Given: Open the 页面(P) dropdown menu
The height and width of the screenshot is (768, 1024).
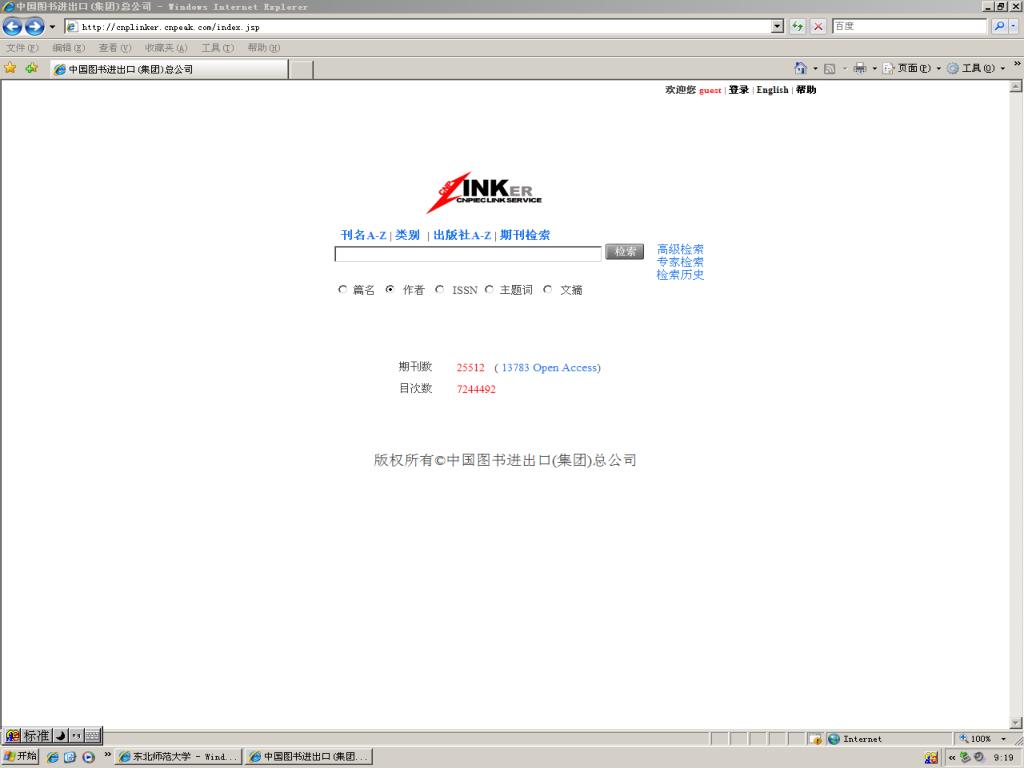Looking at the screenshot, I should (912, 69).
